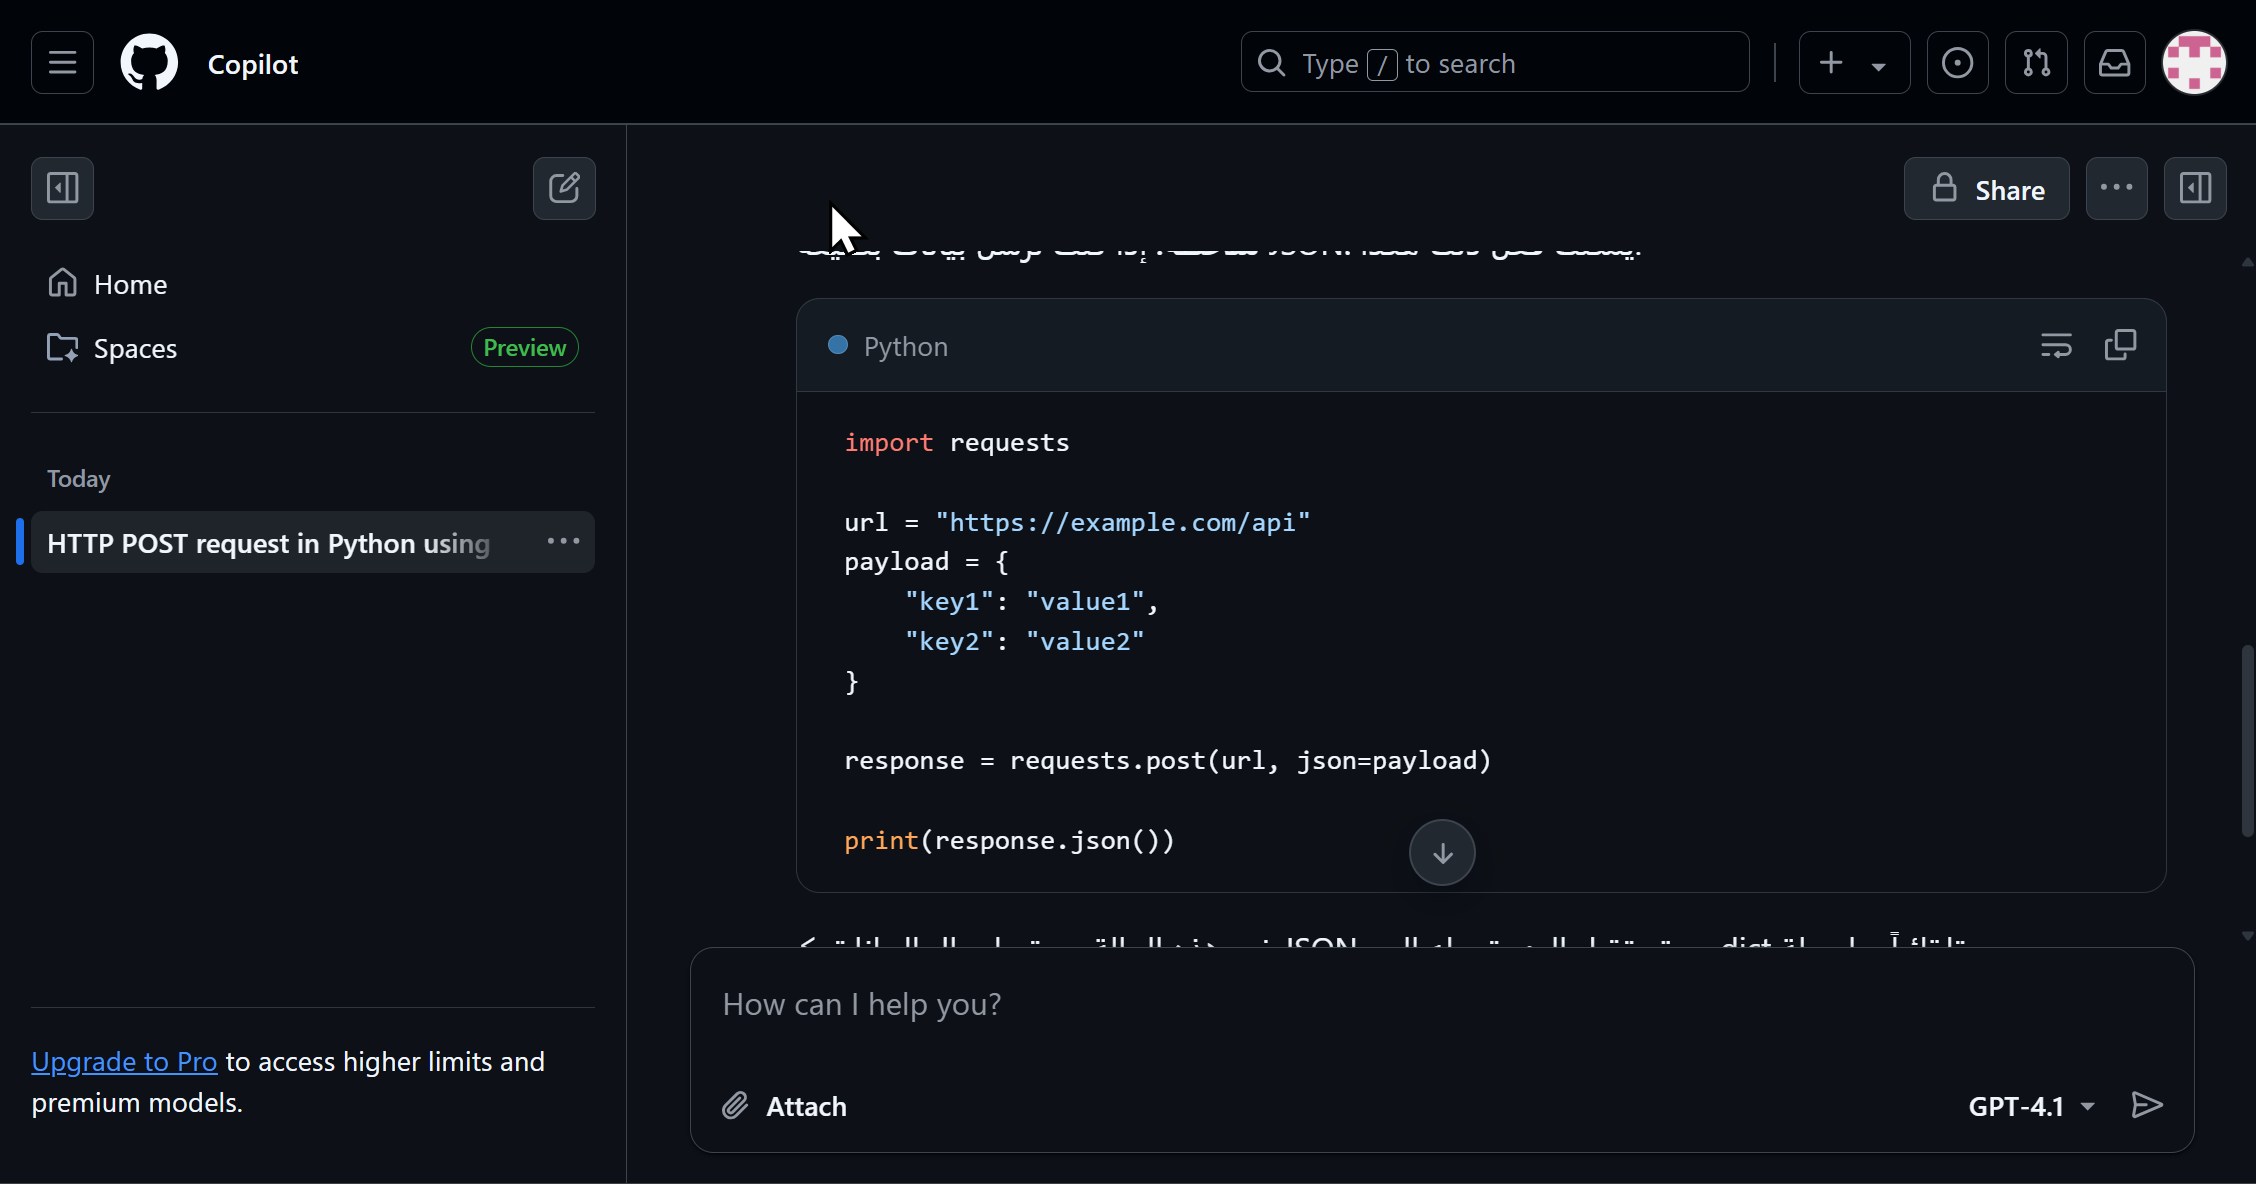Click the https://example.com/api string
This screenshot has width=2256, height=1184.
tap(1122, 522)
